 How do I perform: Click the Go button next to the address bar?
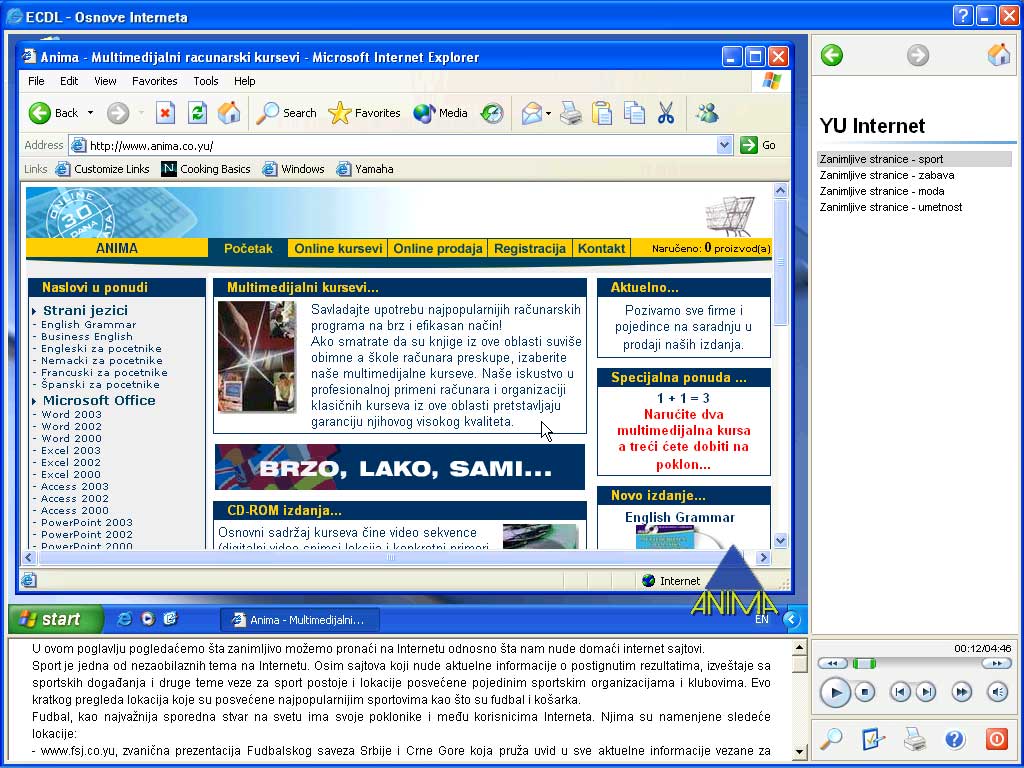click(755, 145)
